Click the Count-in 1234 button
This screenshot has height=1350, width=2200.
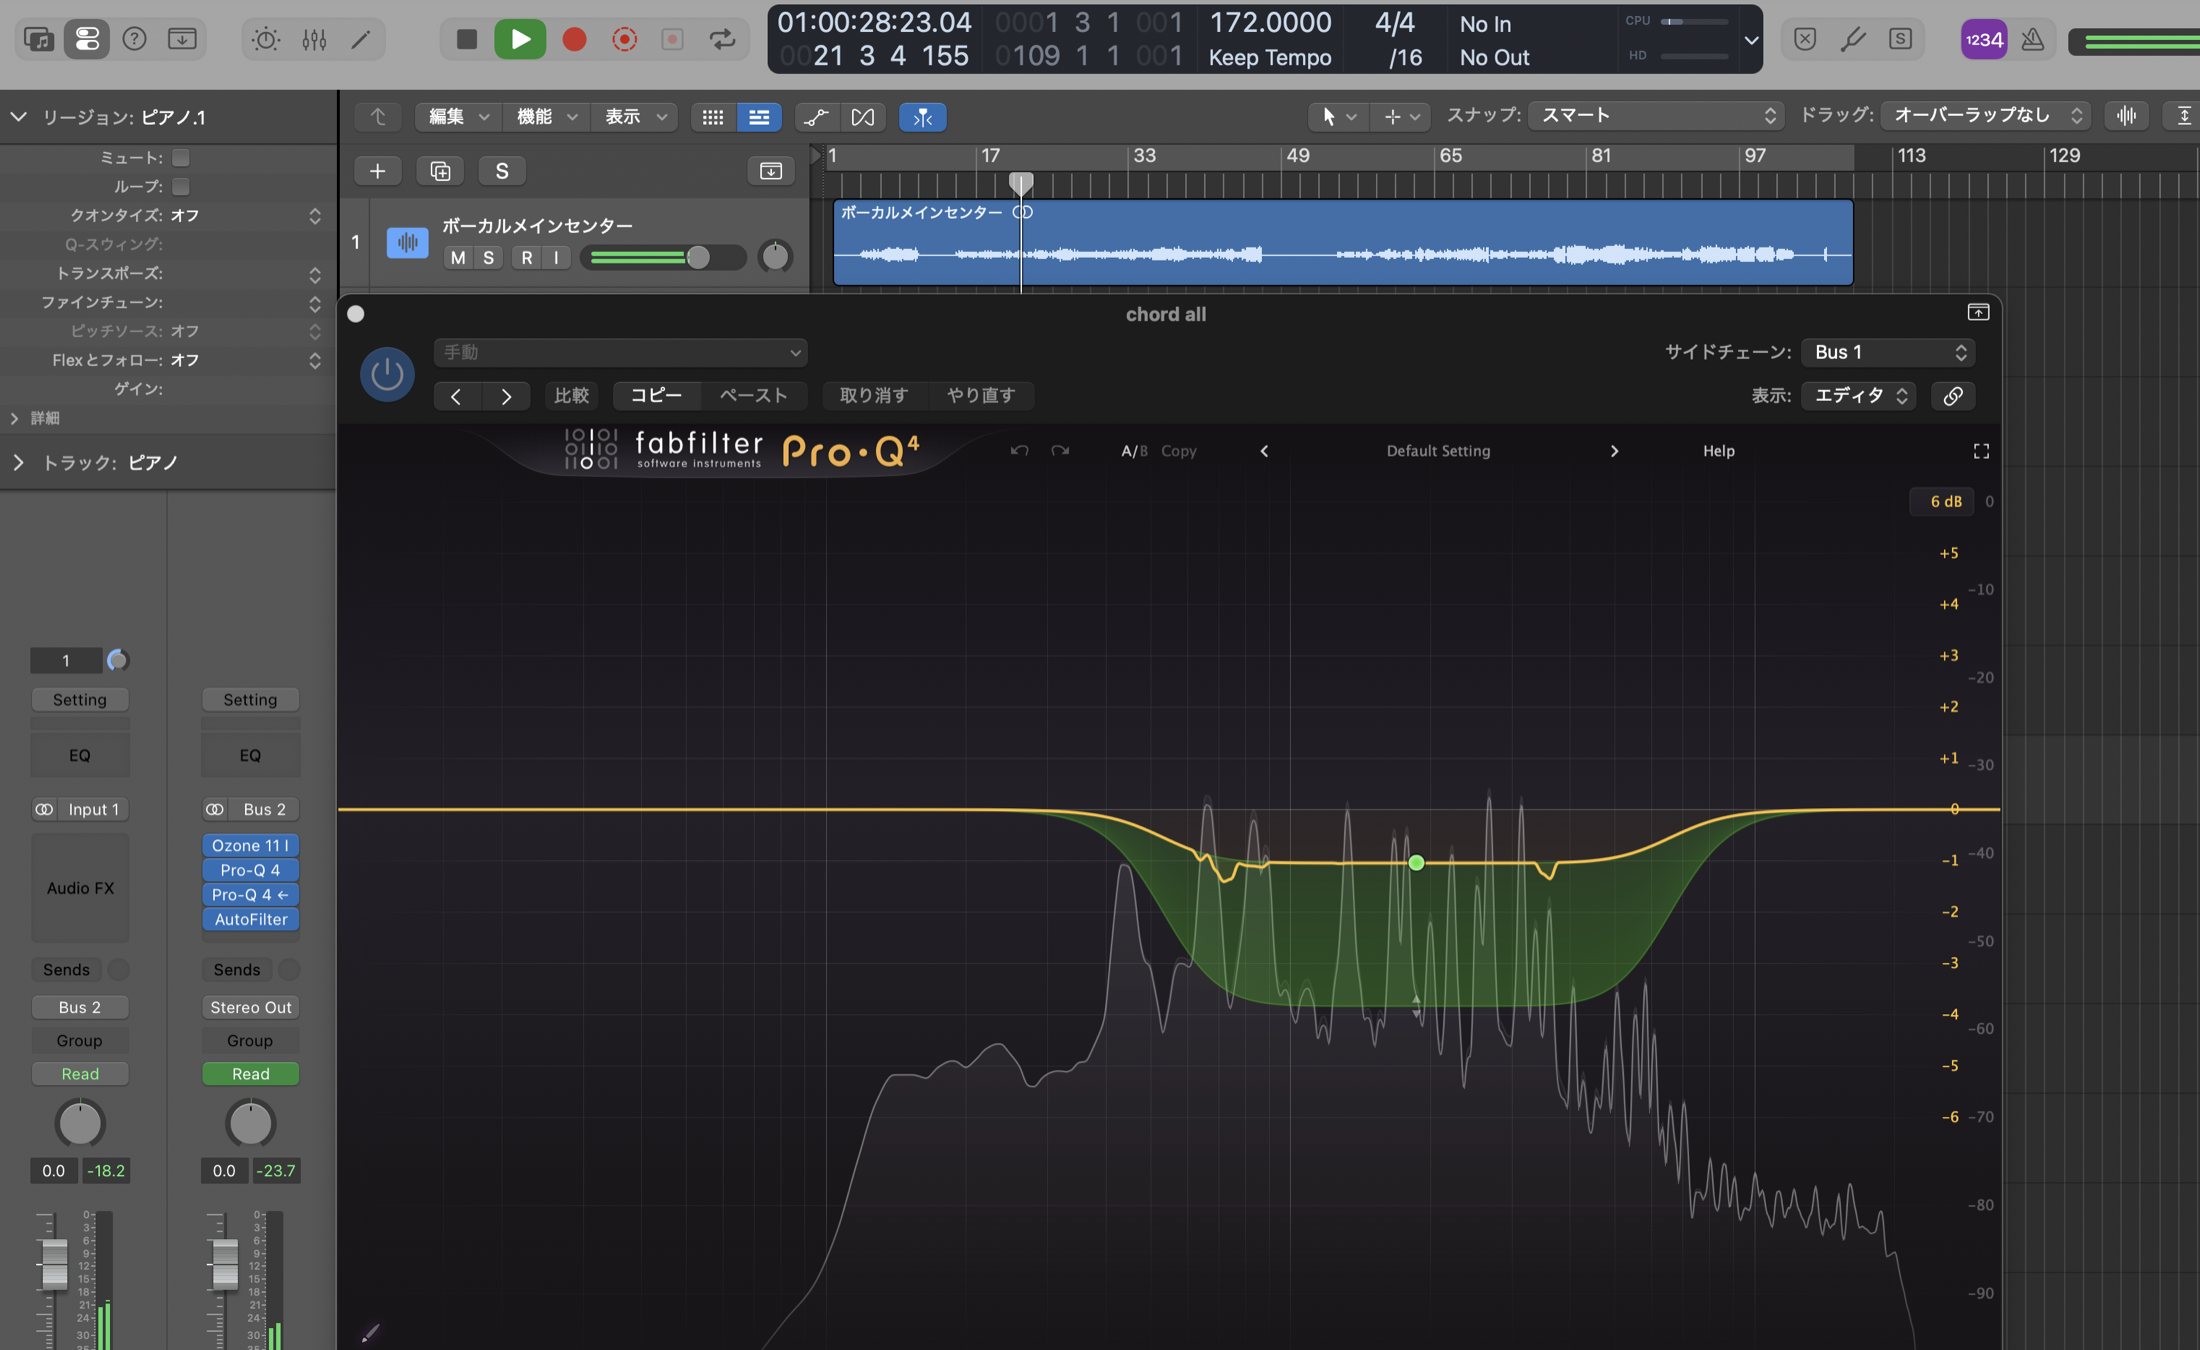pyautogui.click(x=1984, y=39)
